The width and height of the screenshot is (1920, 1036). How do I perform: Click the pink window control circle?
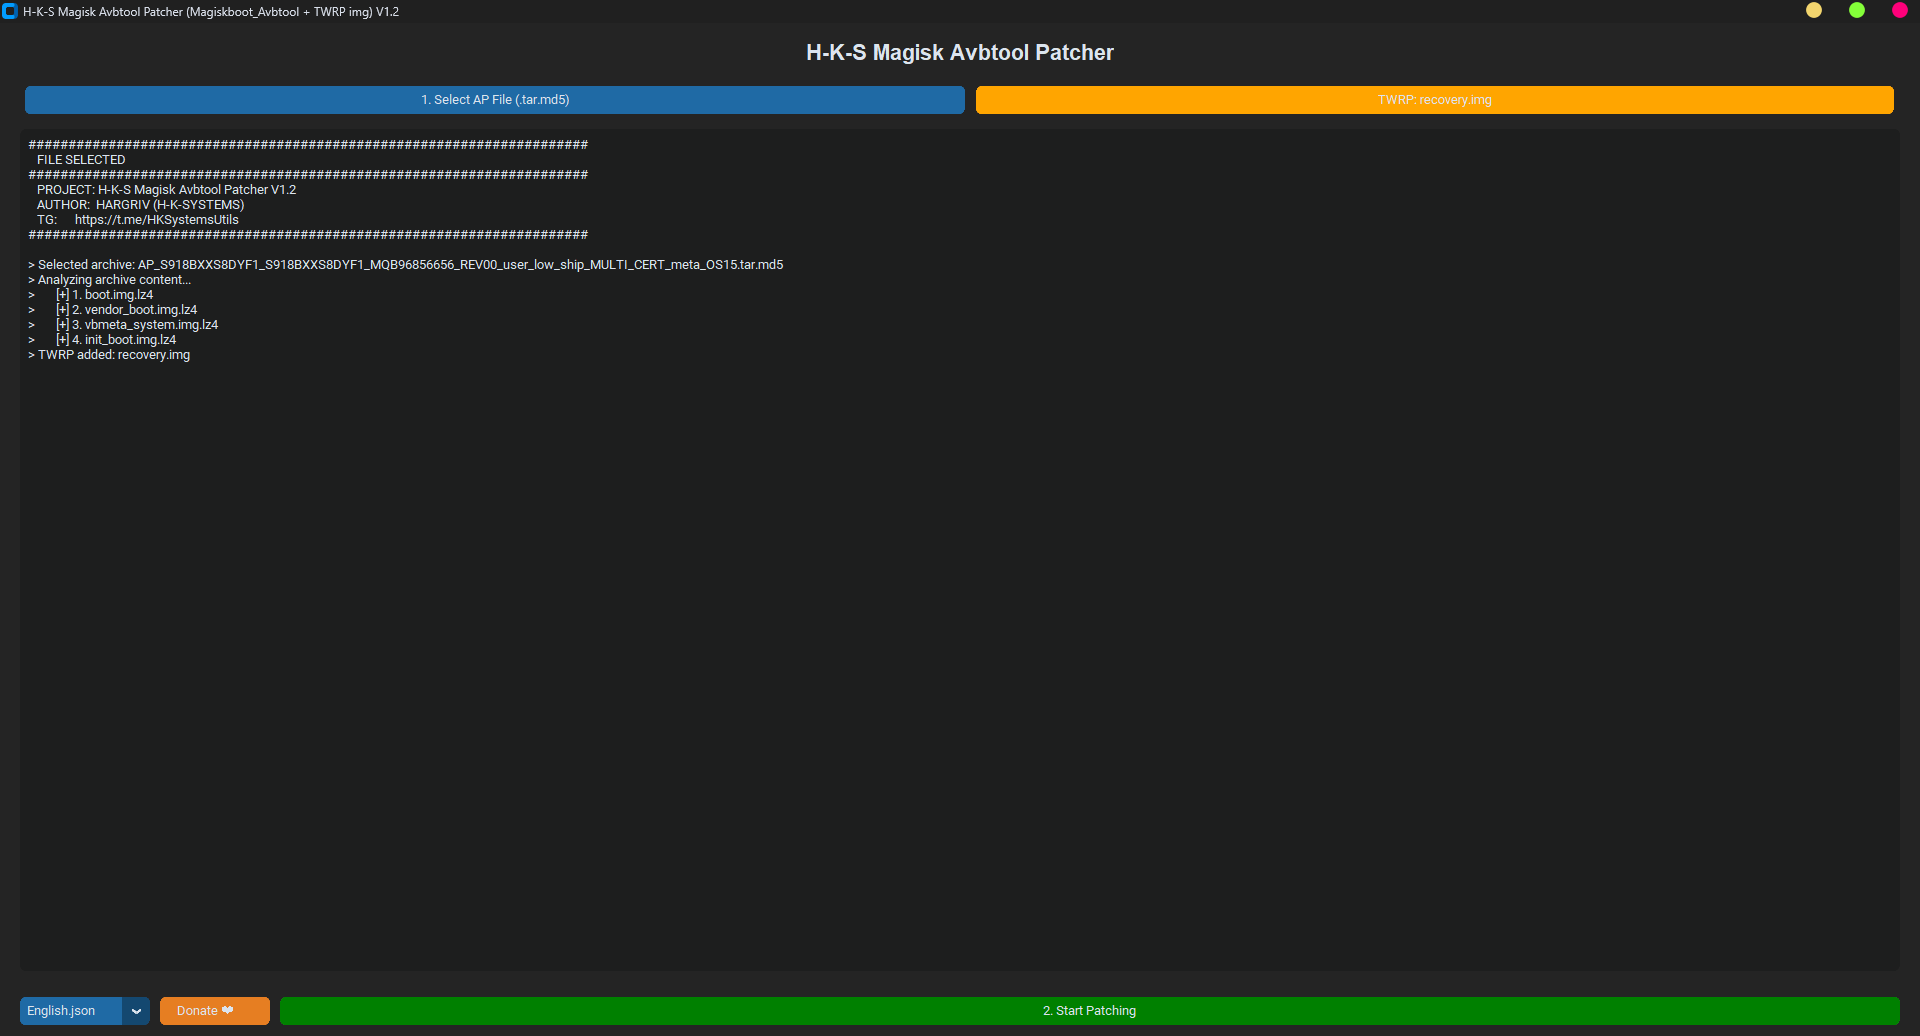(1899, 11)
